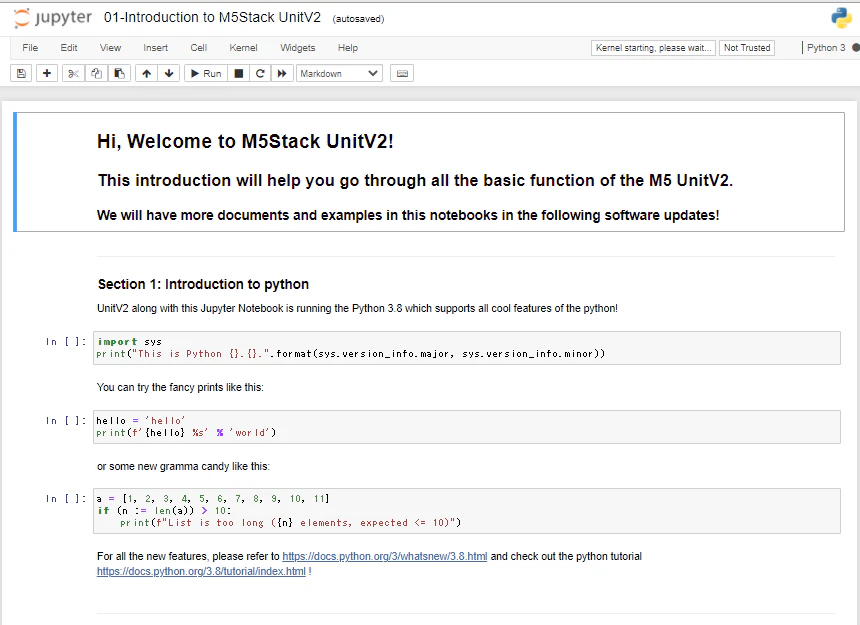
Task: Click the hello = 'hello' code cell
Action: tap(467, 427)
